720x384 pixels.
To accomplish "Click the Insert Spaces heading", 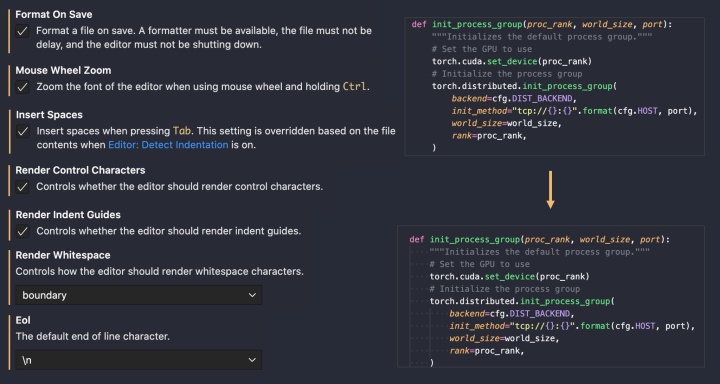I will [x=49, y=115].
